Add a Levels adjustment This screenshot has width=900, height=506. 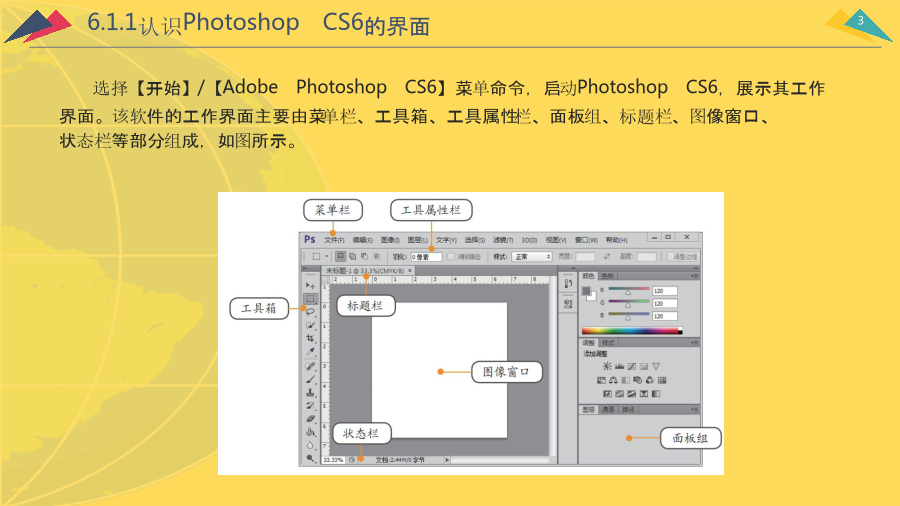click(620, 366)
